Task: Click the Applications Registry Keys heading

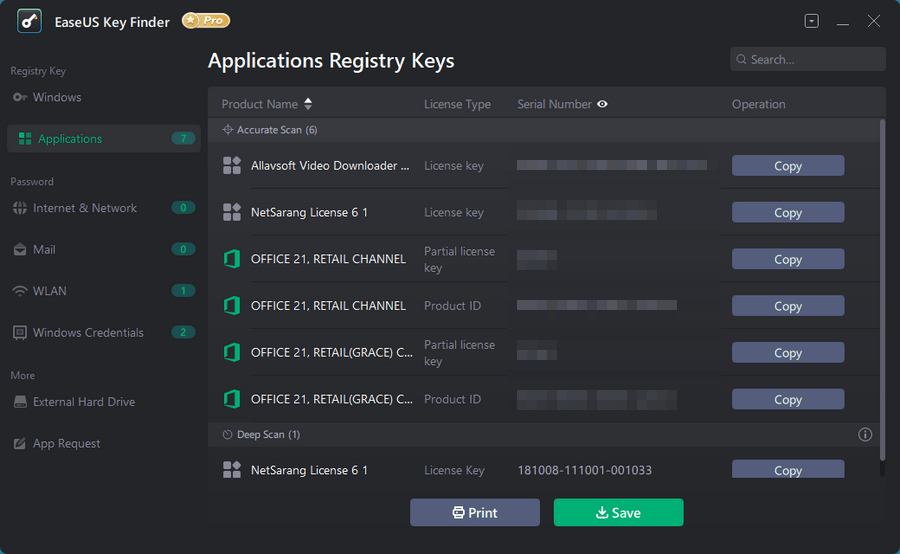Action: (331, 60)
